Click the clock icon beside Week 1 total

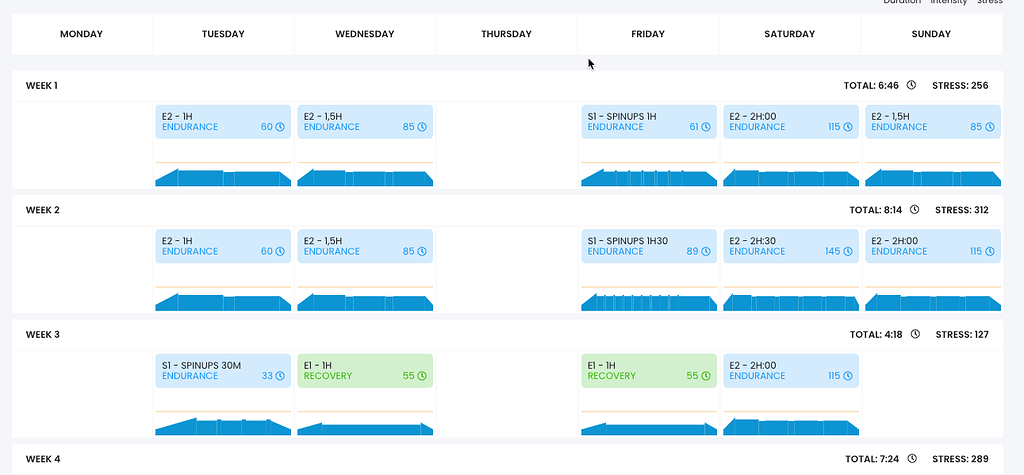point(911,85)
